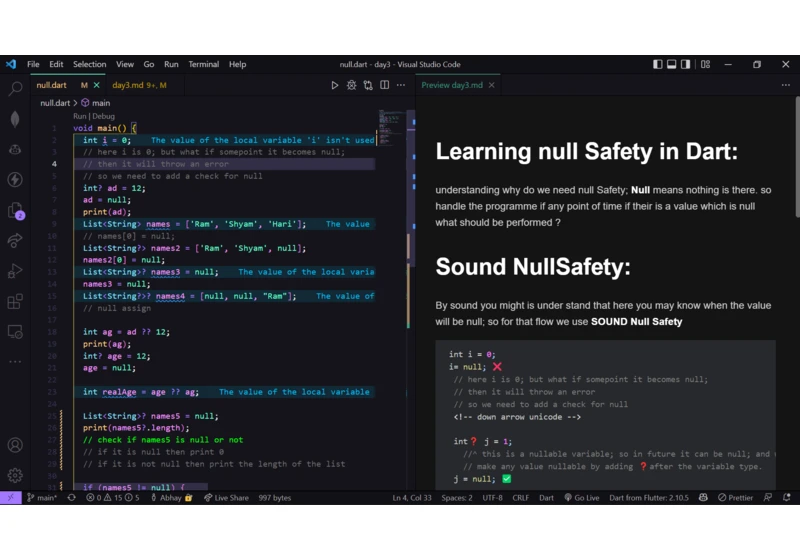The image size is (800, 560).
Task: Close the null.dart tab
Action: click(x=96, y=85)
